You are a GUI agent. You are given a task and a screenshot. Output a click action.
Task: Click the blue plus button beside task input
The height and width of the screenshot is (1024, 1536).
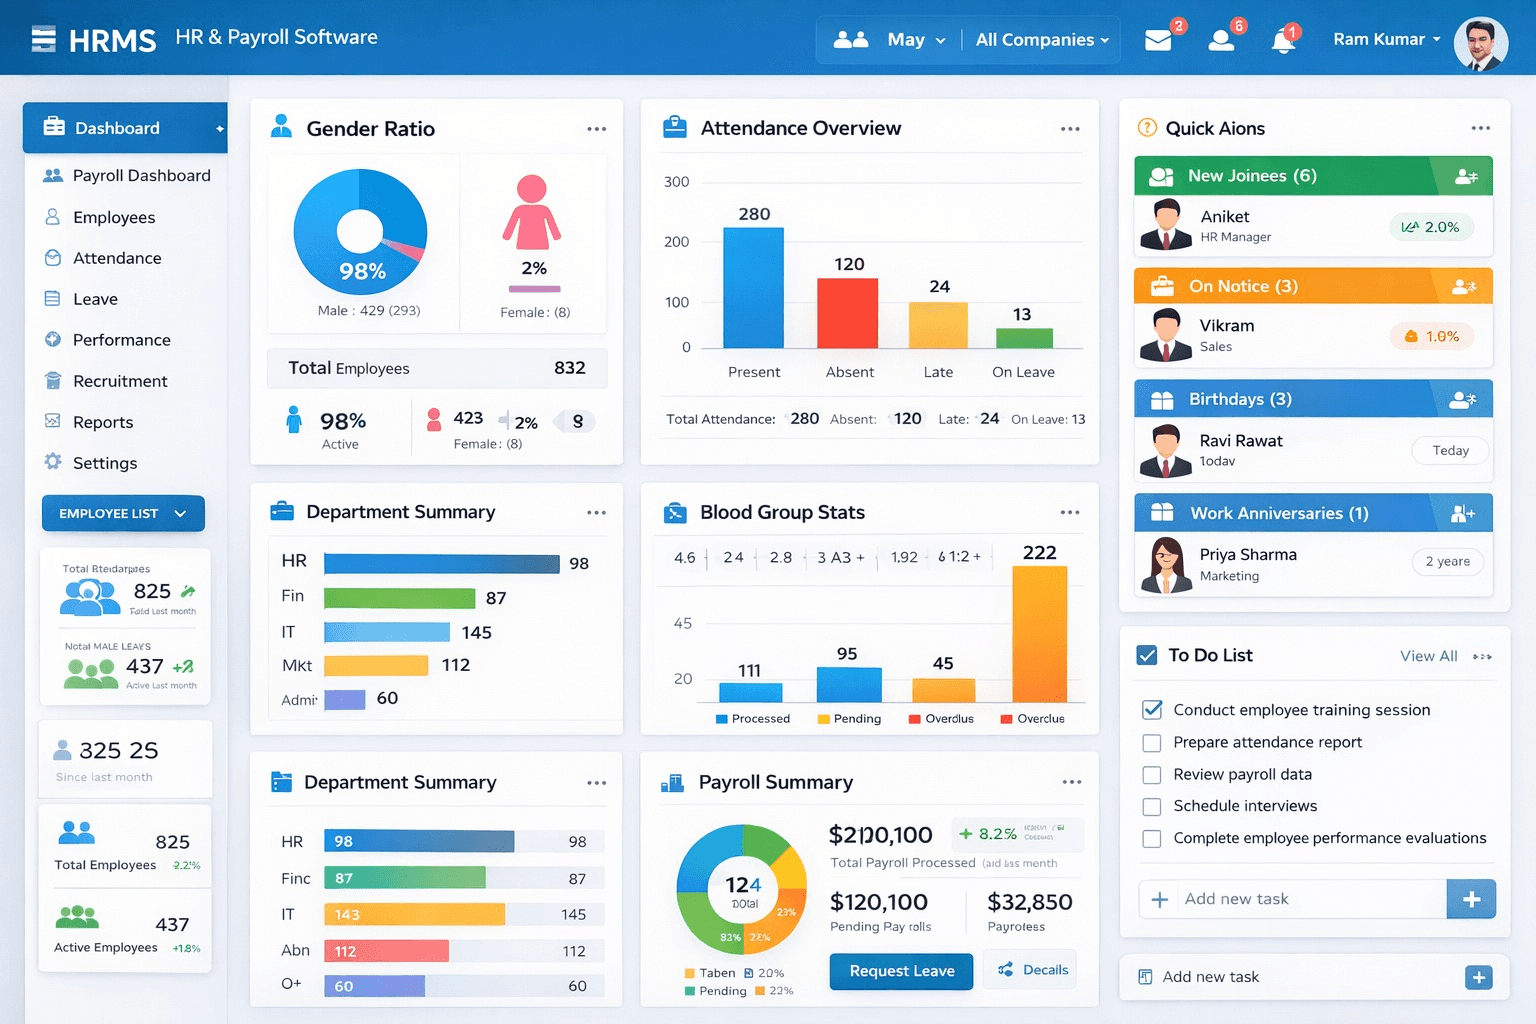1471,899
